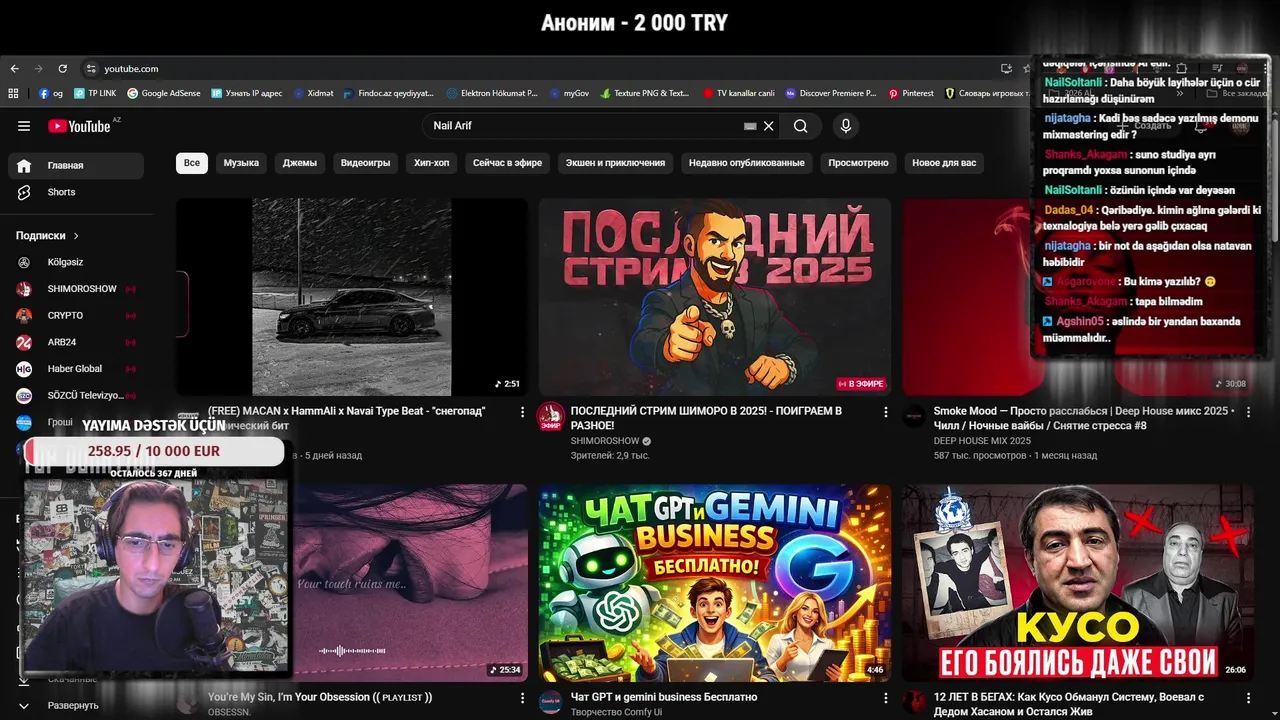Viewport: 1280px width, 720px height.
Task: Open the Google AdSense bookmark
Action: click(164, 93)
